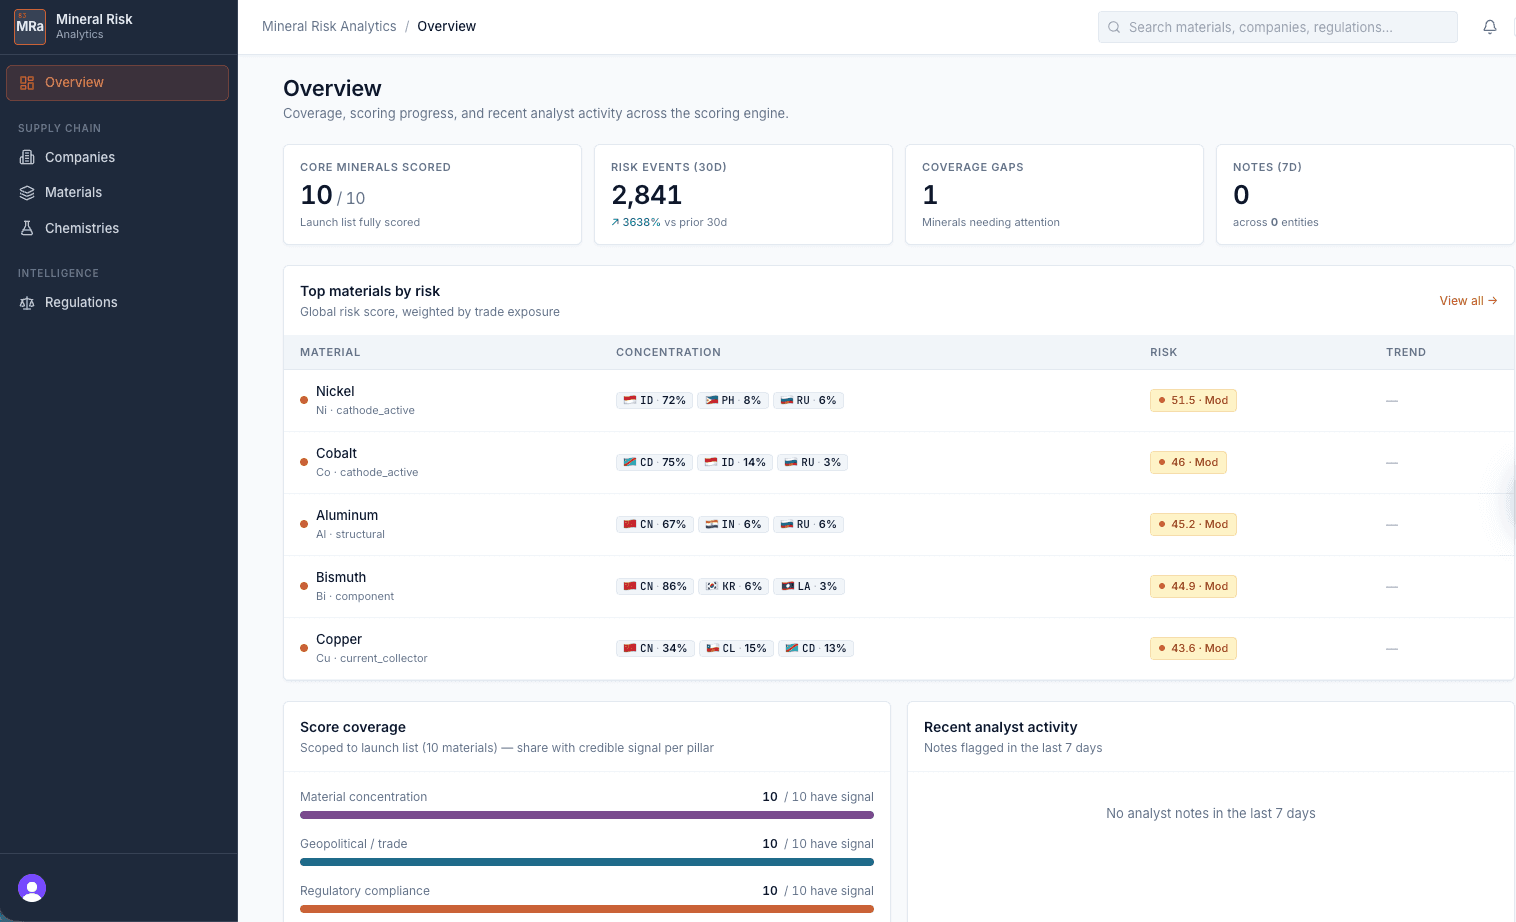Click the India flag in Aluminum row
Screen dimensions: 1516x922
pos(712,524)
